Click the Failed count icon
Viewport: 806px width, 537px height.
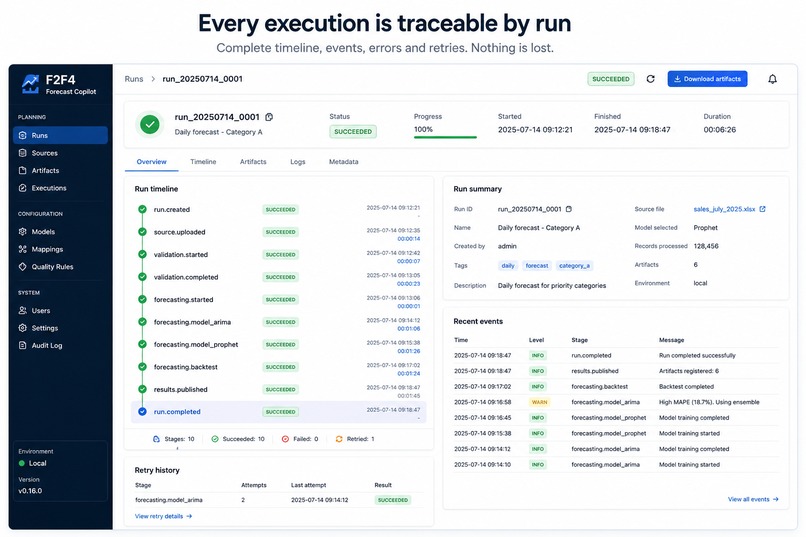tap(285, 439)
